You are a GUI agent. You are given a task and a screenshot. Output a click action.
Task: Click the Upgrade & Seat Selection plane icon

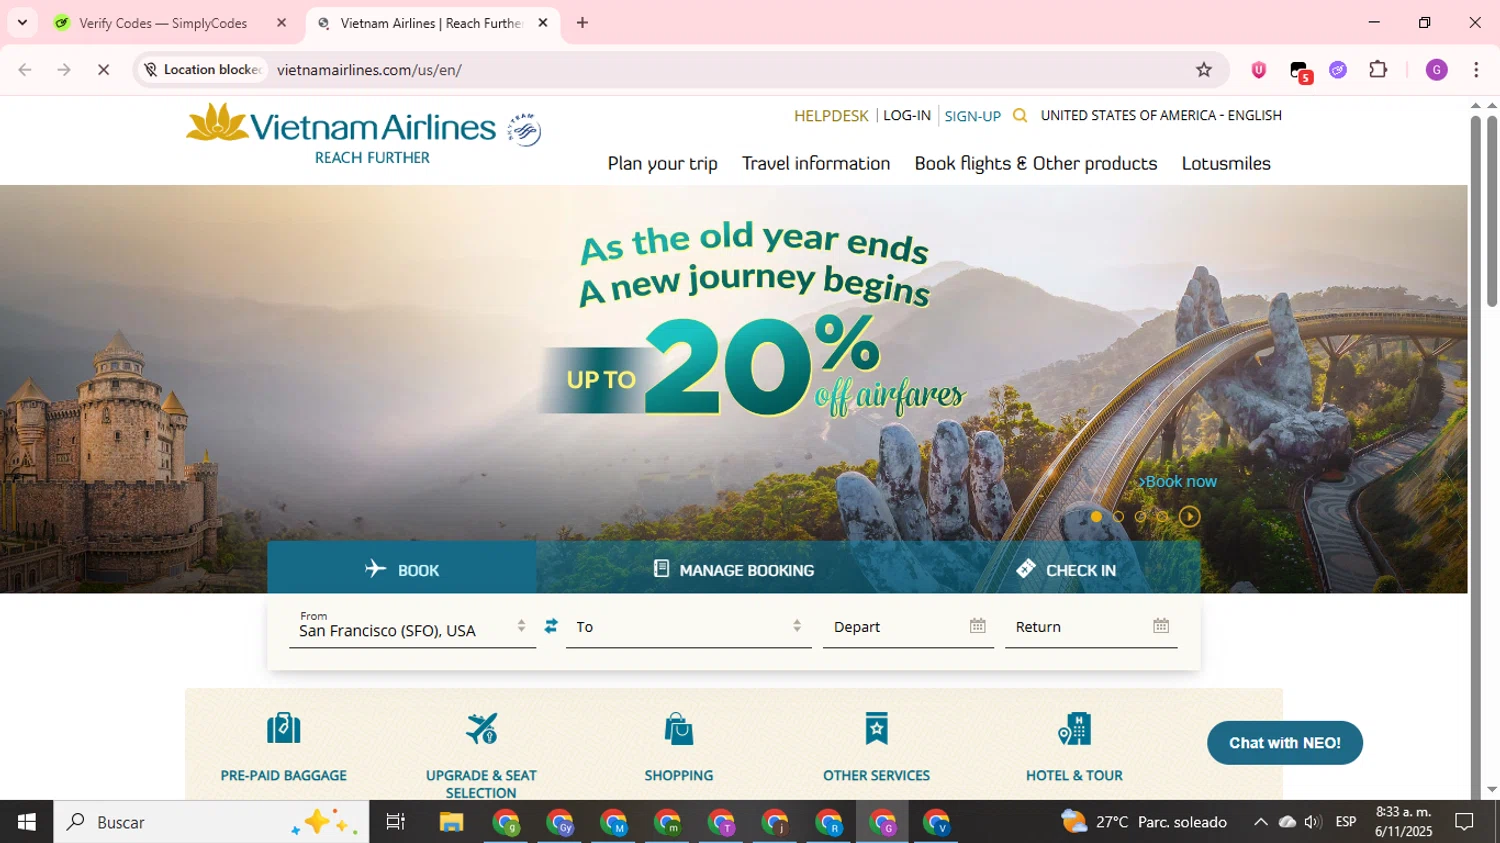pyautogui.click(x=481, y=728)
